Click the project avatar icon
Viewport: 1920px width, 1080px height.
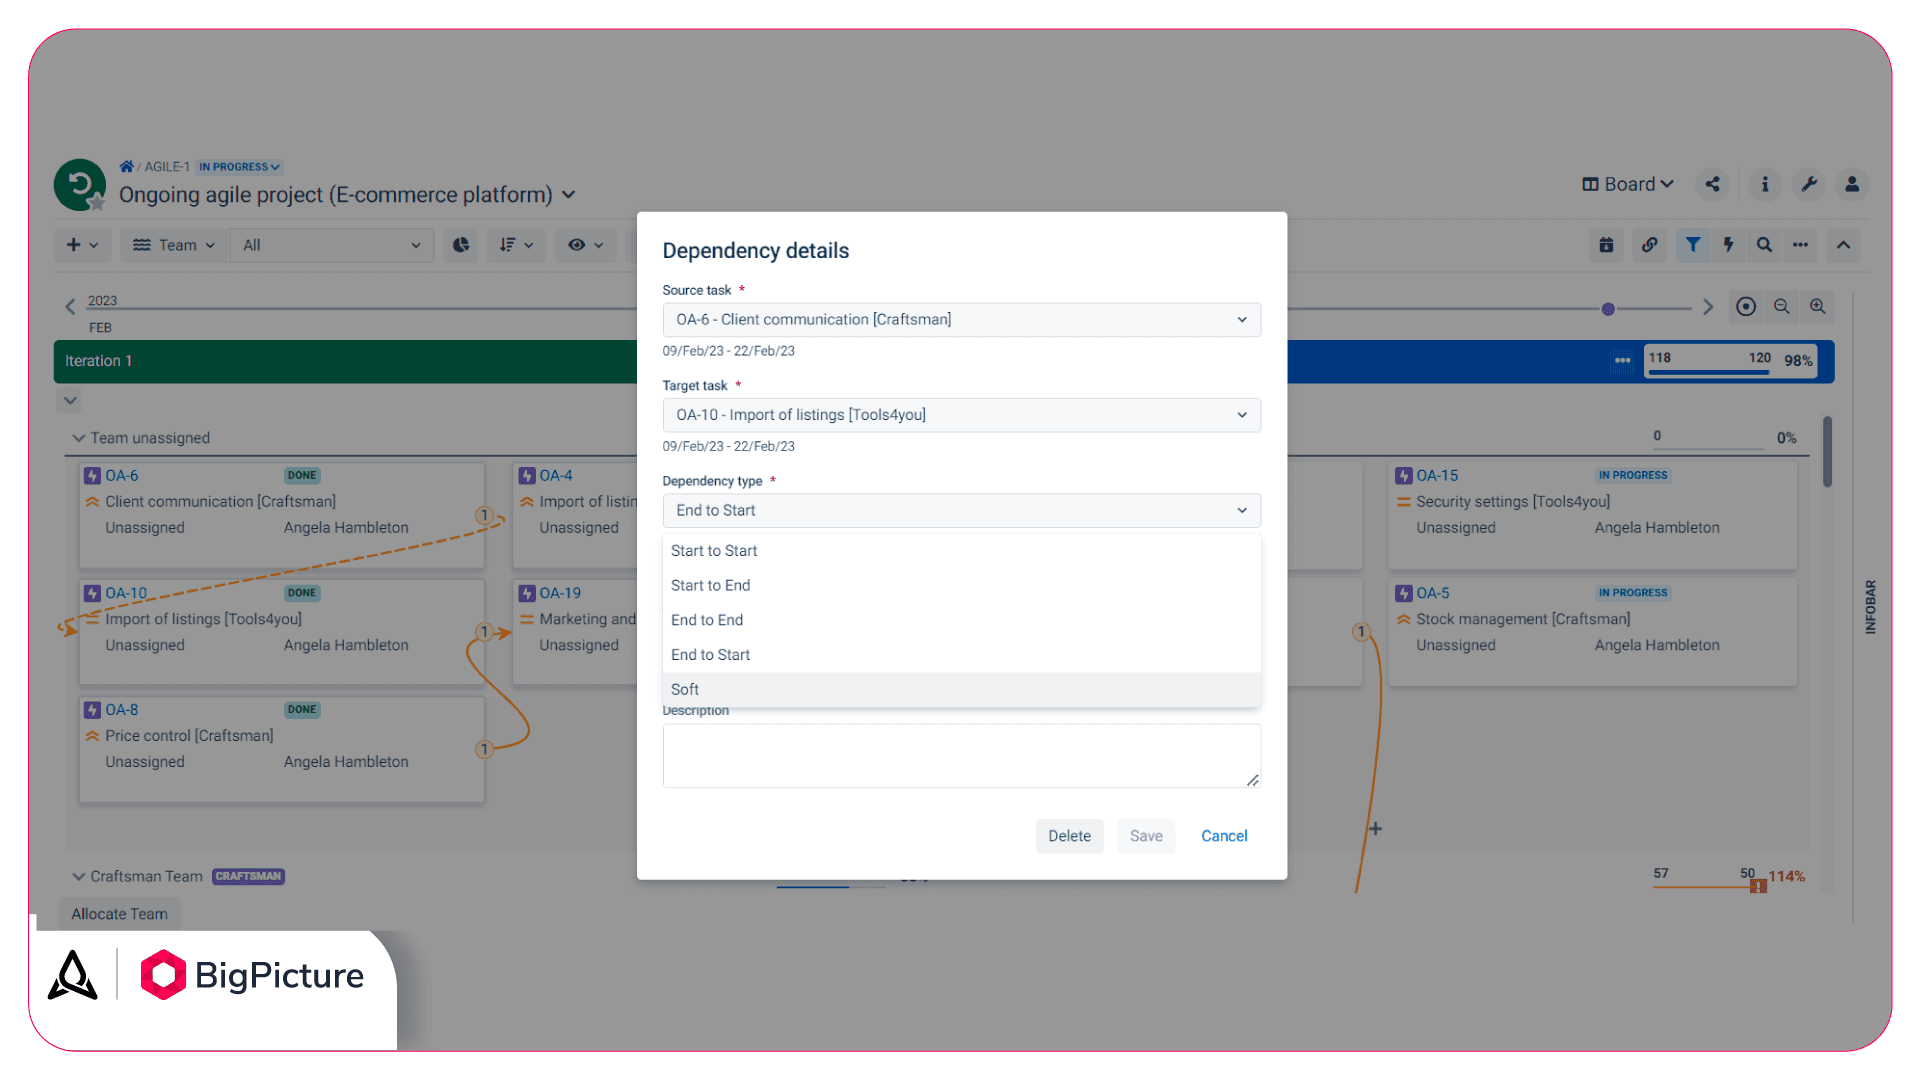click(80, 185)
